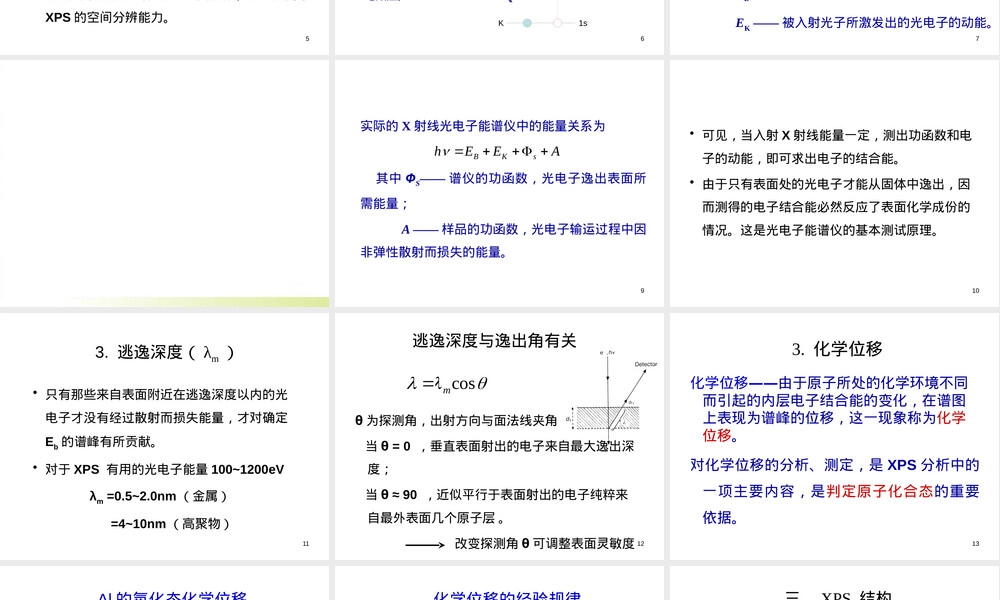The height and width of the screenshot is (600, 1000).
Task: Click the title '3. 逃逸深度（λm）'
Action: pos(165,353)
